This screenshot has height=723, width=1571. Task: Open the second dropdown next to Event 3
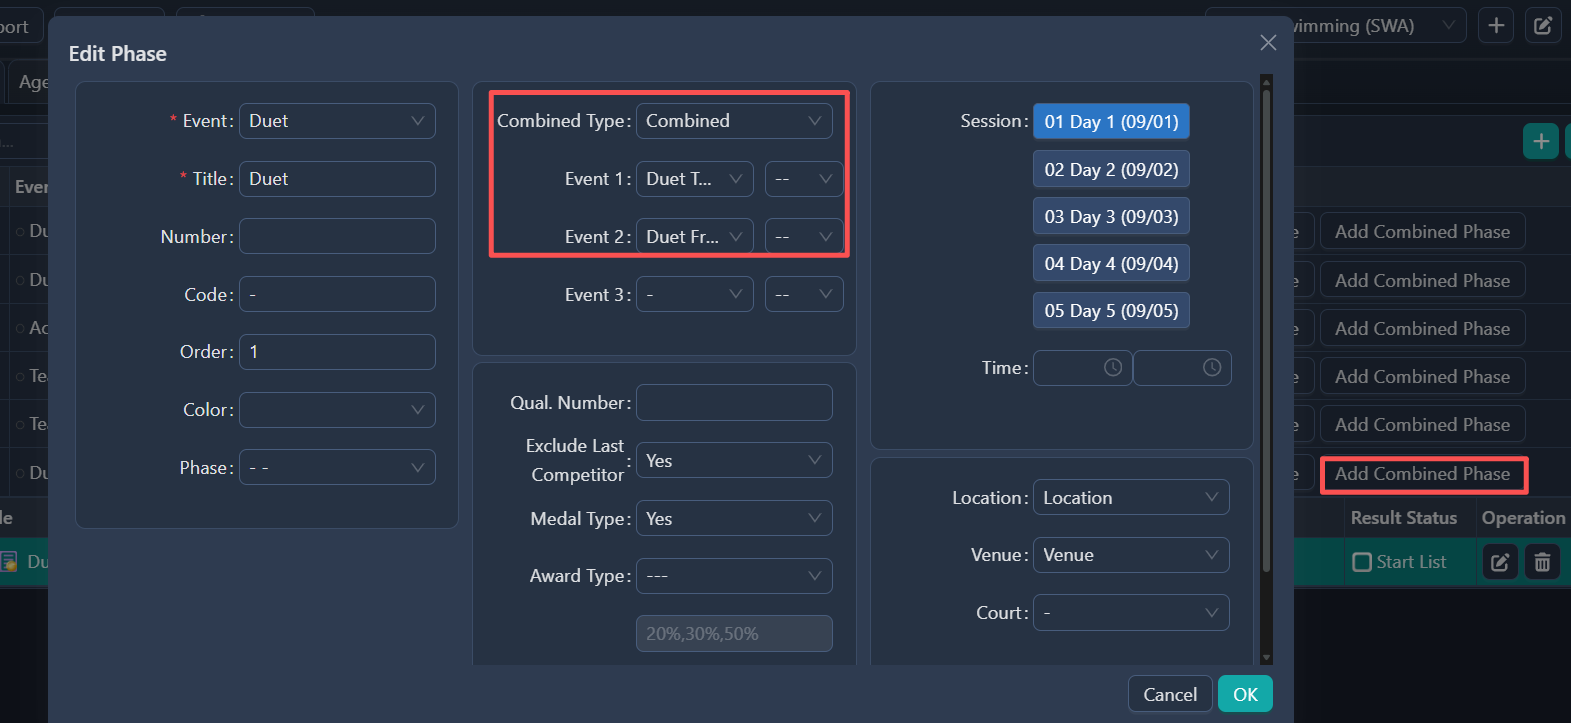(x=804, y=294)
